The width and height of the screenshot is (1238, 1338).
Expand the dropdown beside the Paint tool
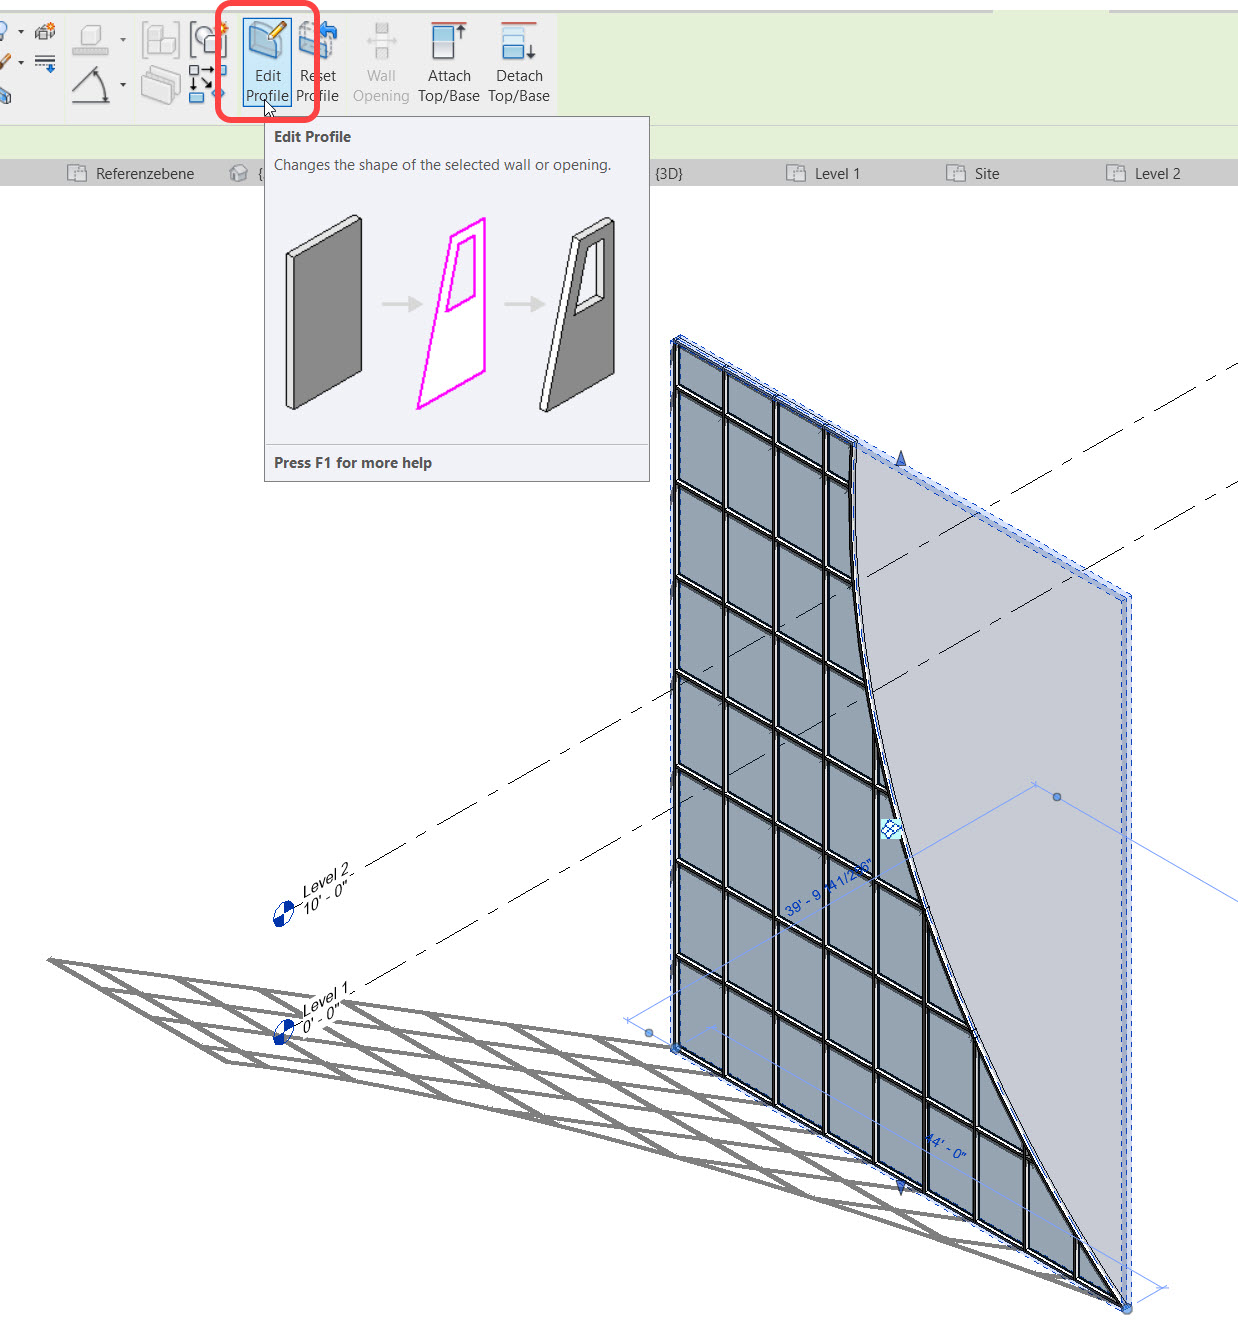click(x=21, y=62)
